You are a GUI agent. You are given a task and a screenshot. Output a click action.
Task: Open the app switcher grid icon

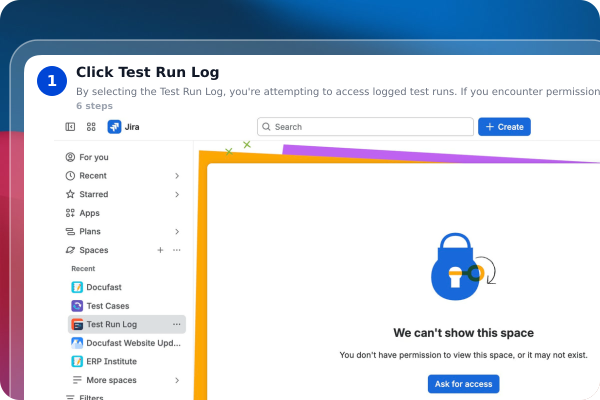[x=91, y=127]
